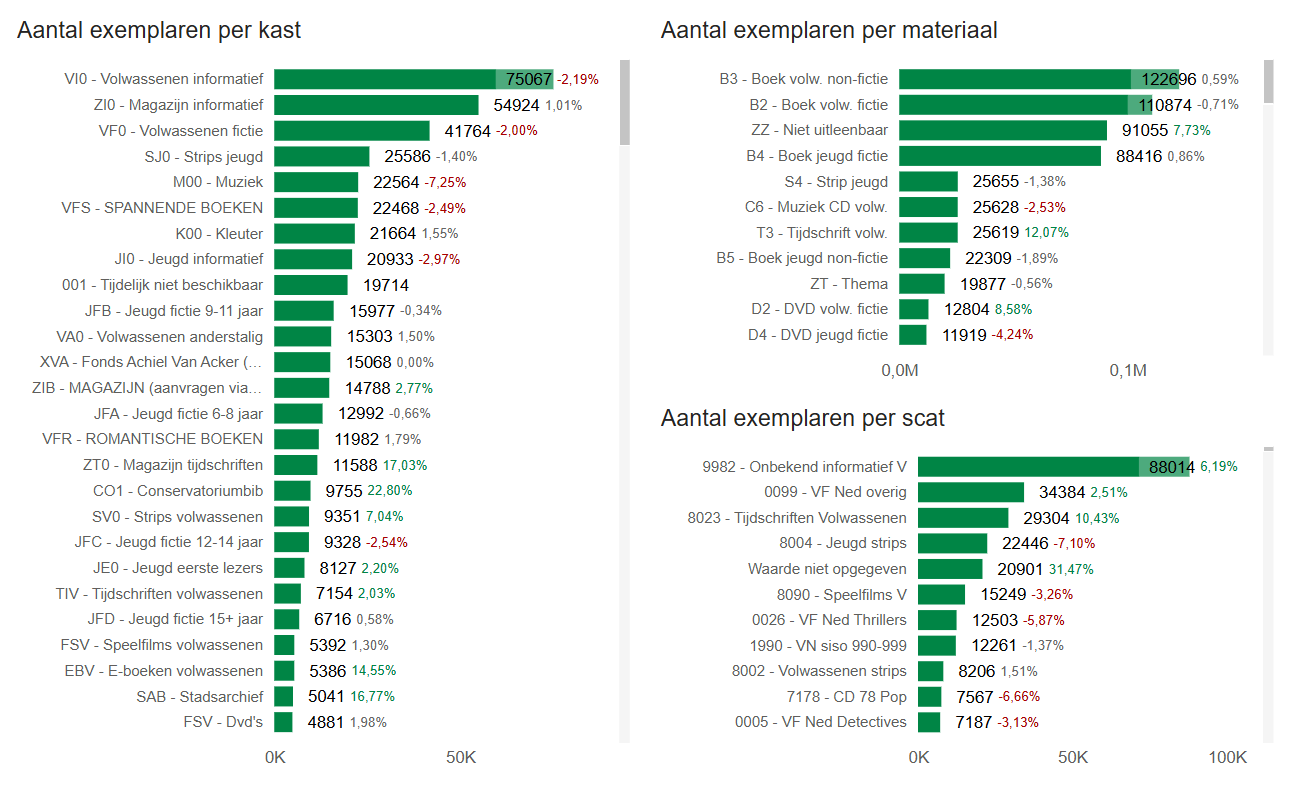The height and width of the screenshot is (787, 1308).
Task: Click the VI0 - Volwassenen informatief bar
Action: tap(385, 79)
